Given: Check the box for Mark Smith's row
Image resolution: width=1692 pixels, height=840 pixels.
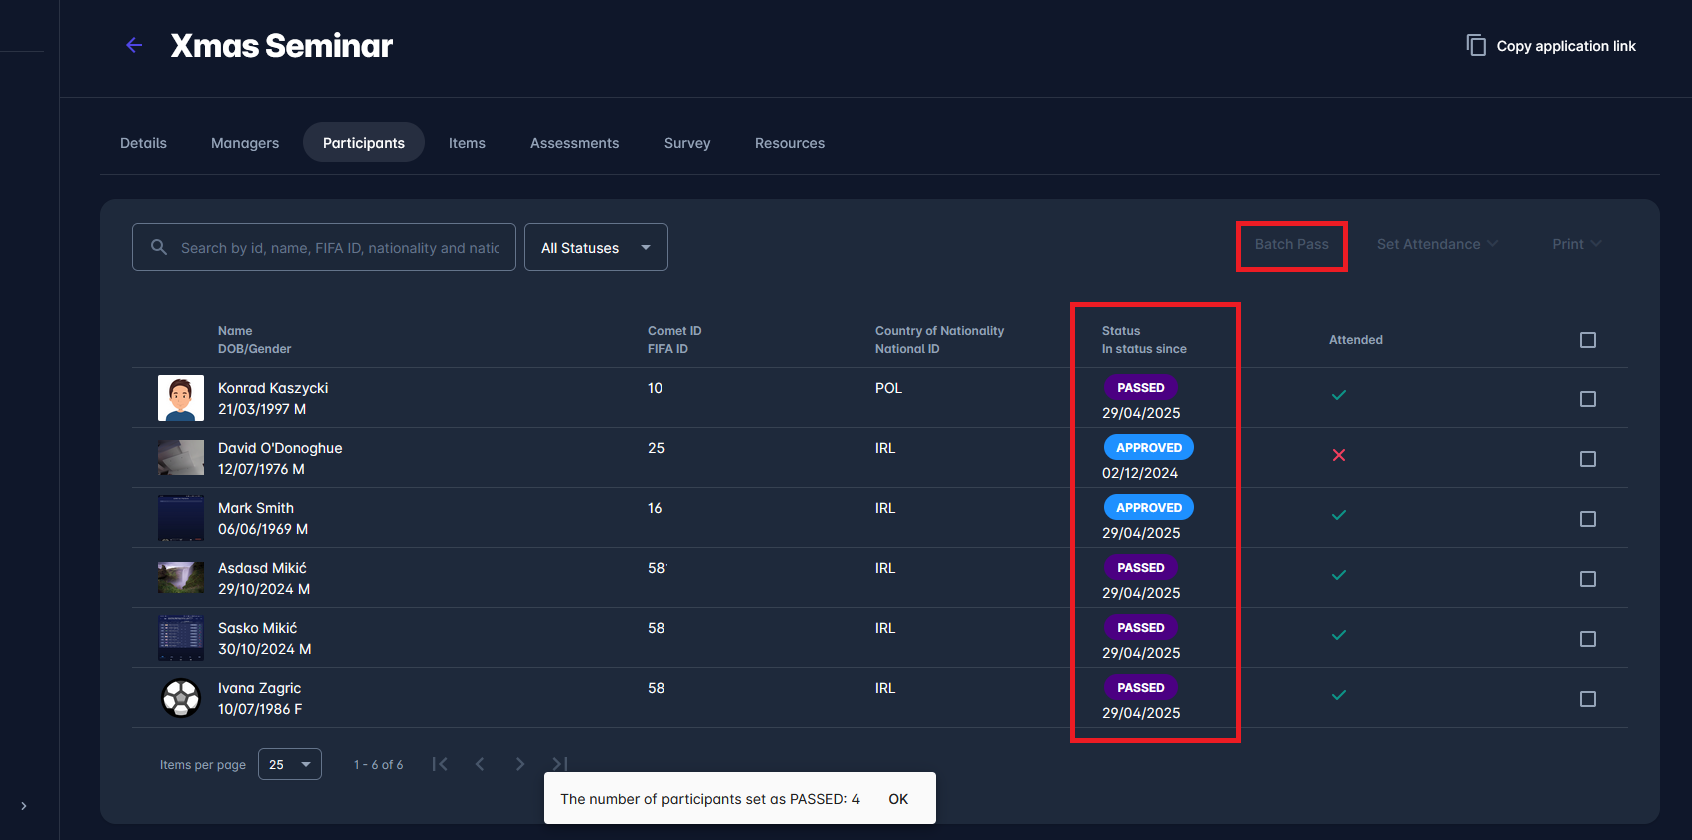Looking at the screenshot, I should (x=1587, y=519).
